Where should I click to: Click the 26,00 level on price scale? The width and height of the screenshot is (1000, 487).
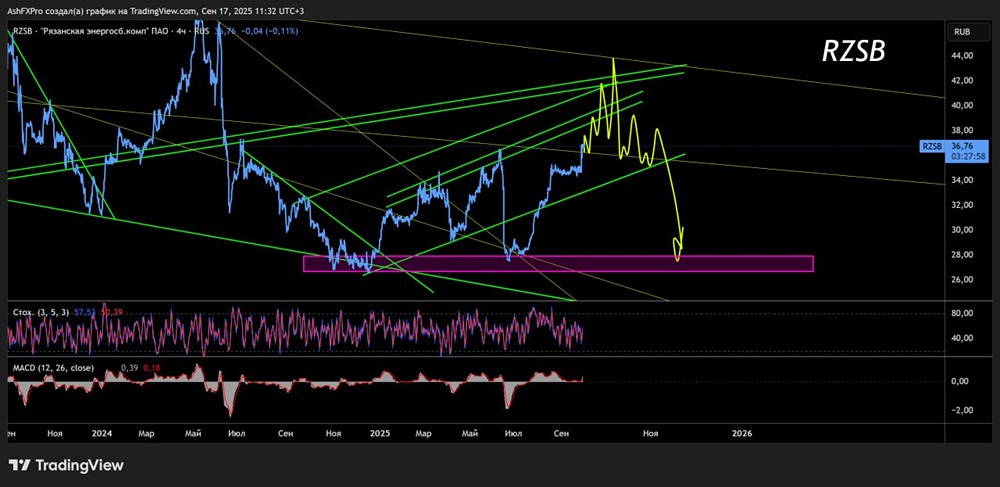(x=962, y=280)
